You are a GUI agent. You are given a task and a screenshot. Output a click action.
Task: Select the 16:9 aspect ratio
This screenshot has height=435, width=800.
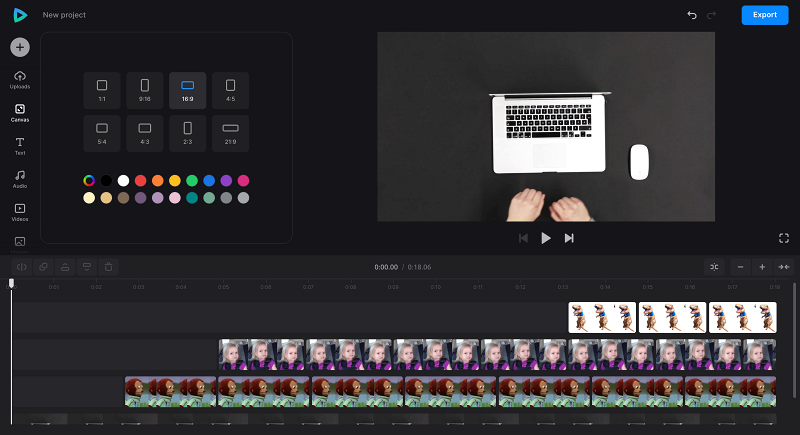pos(188,90)
